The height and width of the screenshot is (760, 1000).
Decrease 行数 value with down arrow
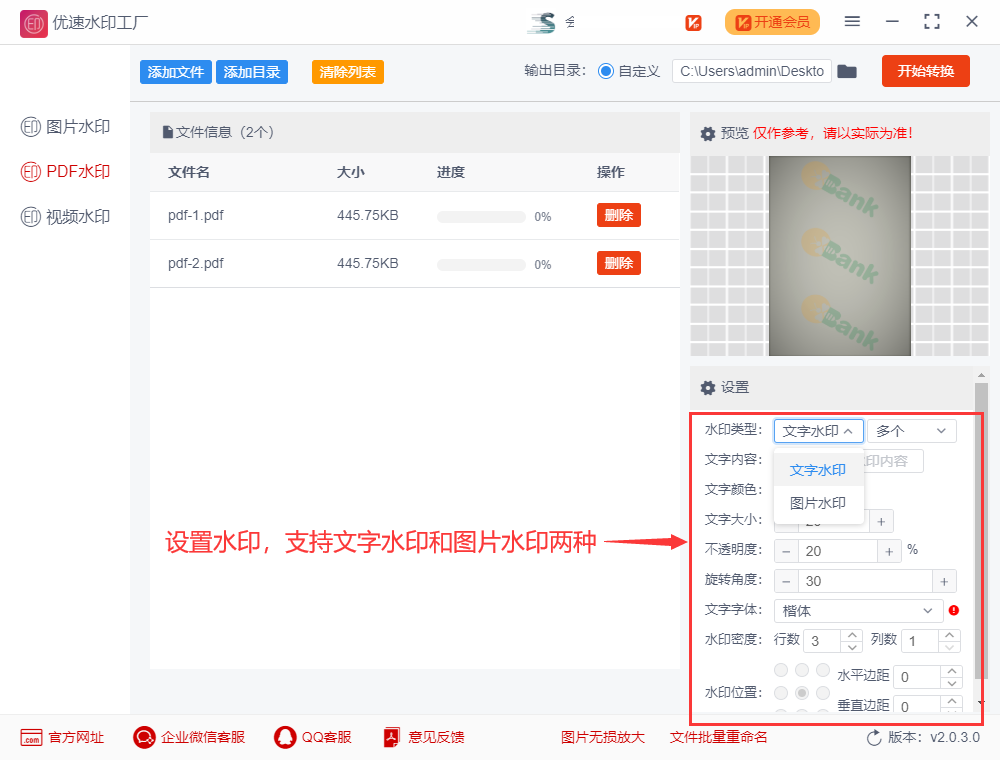coord(852,647)
